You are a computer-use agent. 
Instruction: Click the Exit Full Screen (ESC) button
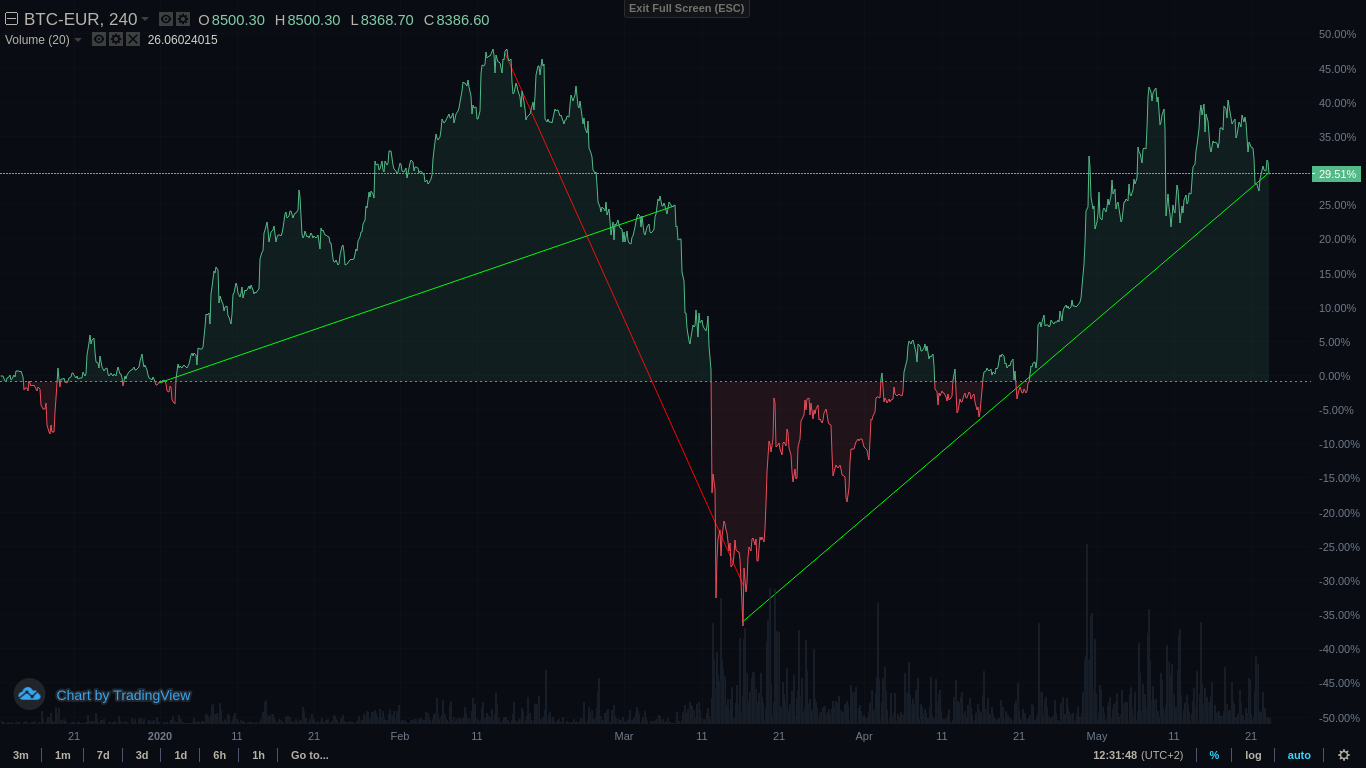(687, 8)
